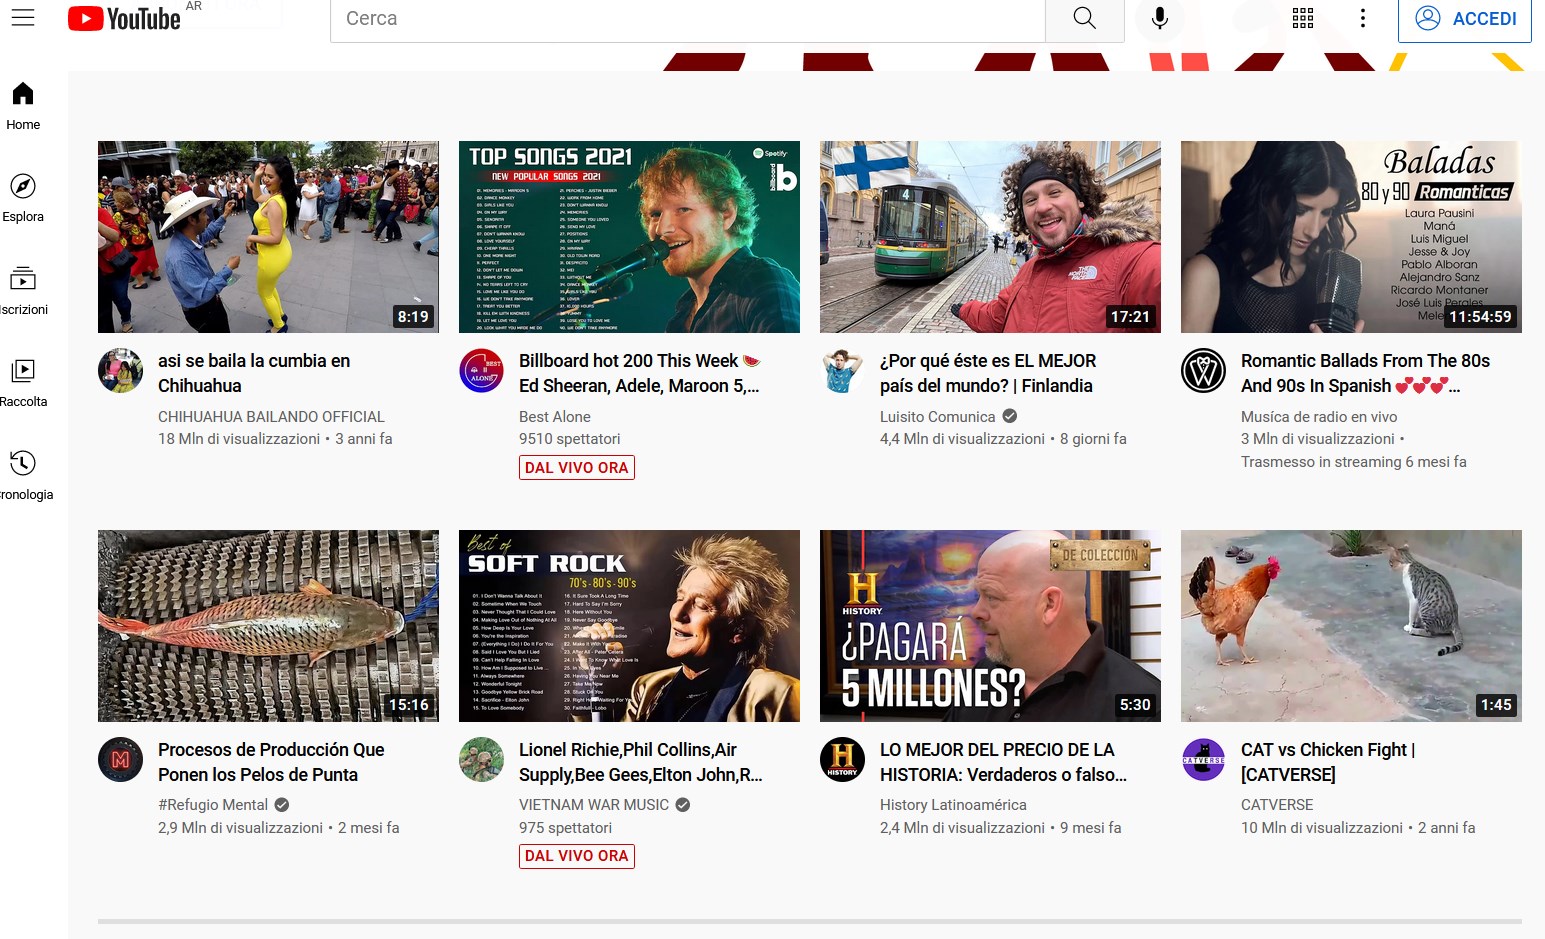The height and width of the screenshot is (939, 1545).
Task: Play the fish production process thumbnail
Action: pyautogui.click(x=268, y=626)
